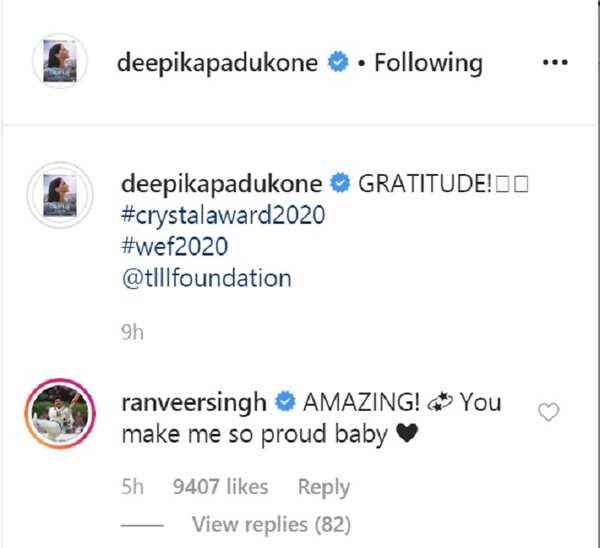Open ranveersingh username link

[194, 404]
